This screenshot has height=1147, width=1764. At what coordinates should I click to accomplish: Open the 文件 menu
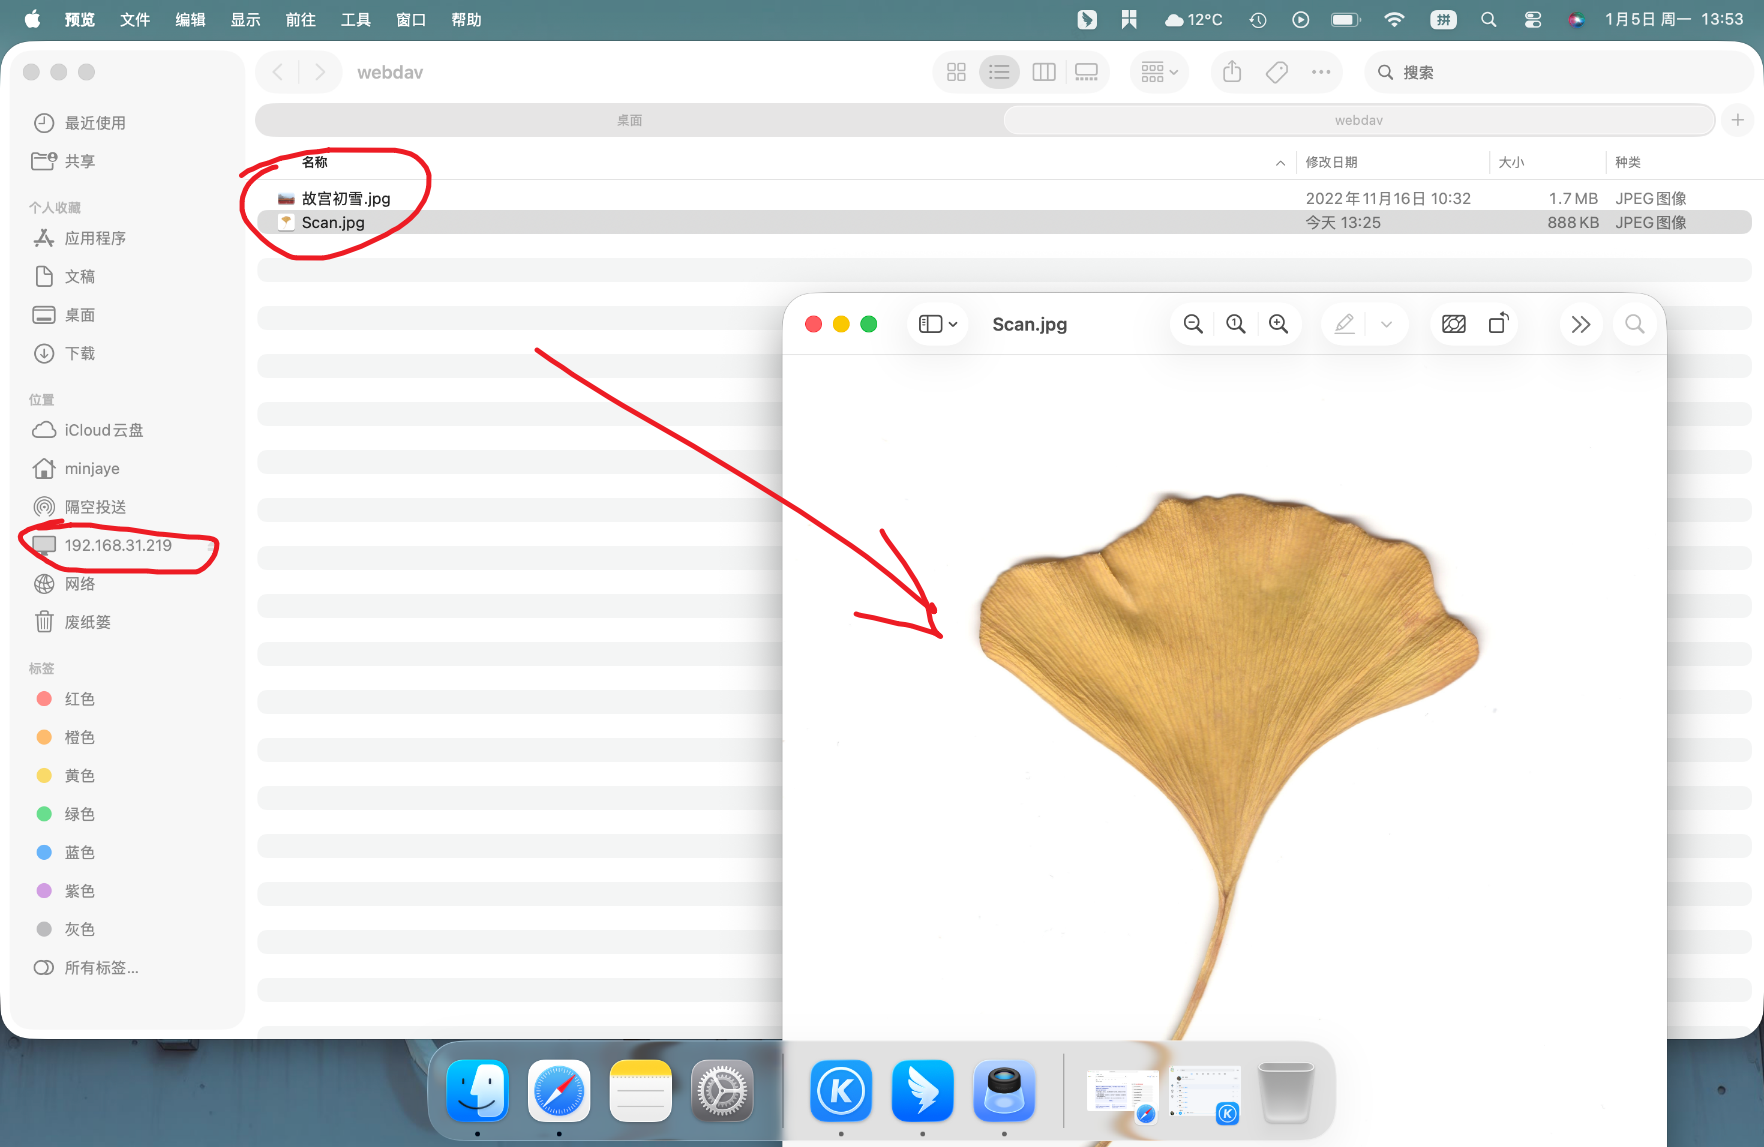[x=135, y=20]
